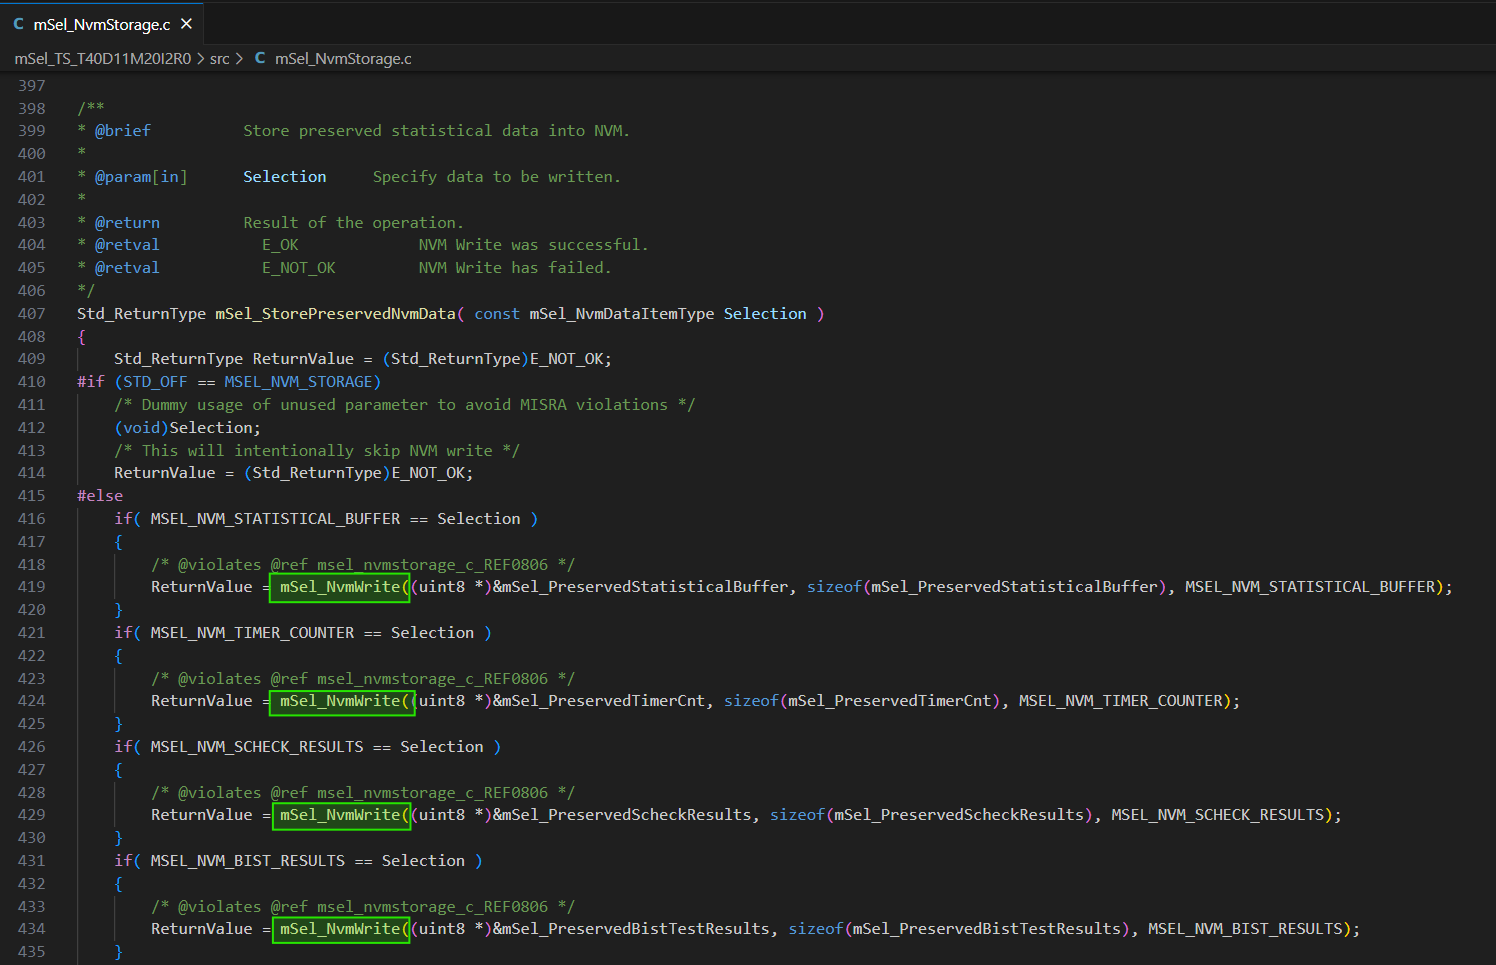This screenshot has height=965, width=1496.
Task: Click the C file icon in breadcrumb
Action: click(x=260, y=59)
